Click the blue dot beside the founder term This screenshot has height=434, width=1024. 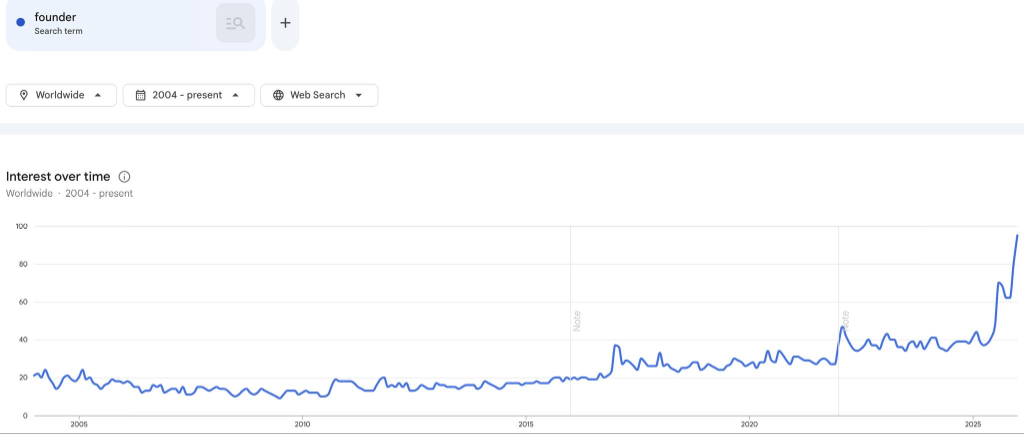coord(20,22)
